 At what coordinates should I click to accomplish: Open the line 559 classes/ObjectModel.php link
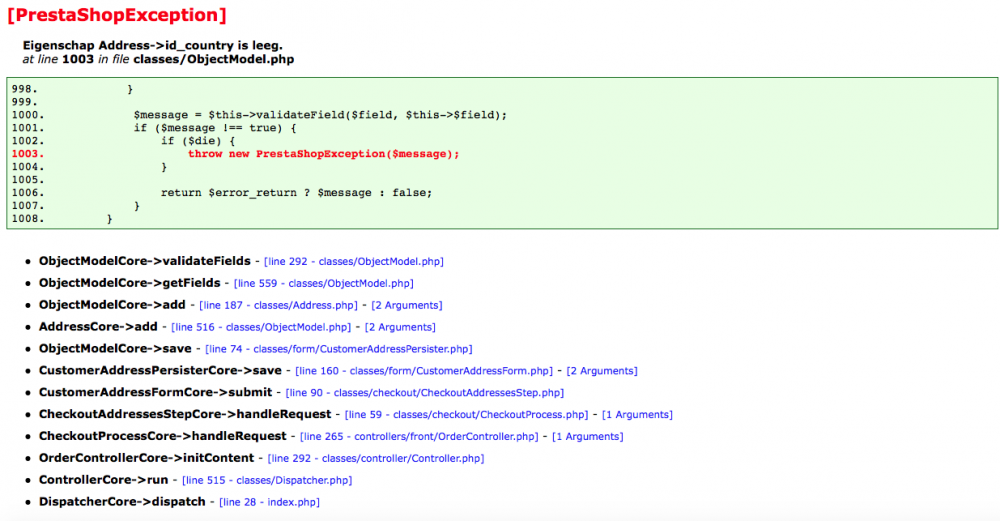coord(323,283)
